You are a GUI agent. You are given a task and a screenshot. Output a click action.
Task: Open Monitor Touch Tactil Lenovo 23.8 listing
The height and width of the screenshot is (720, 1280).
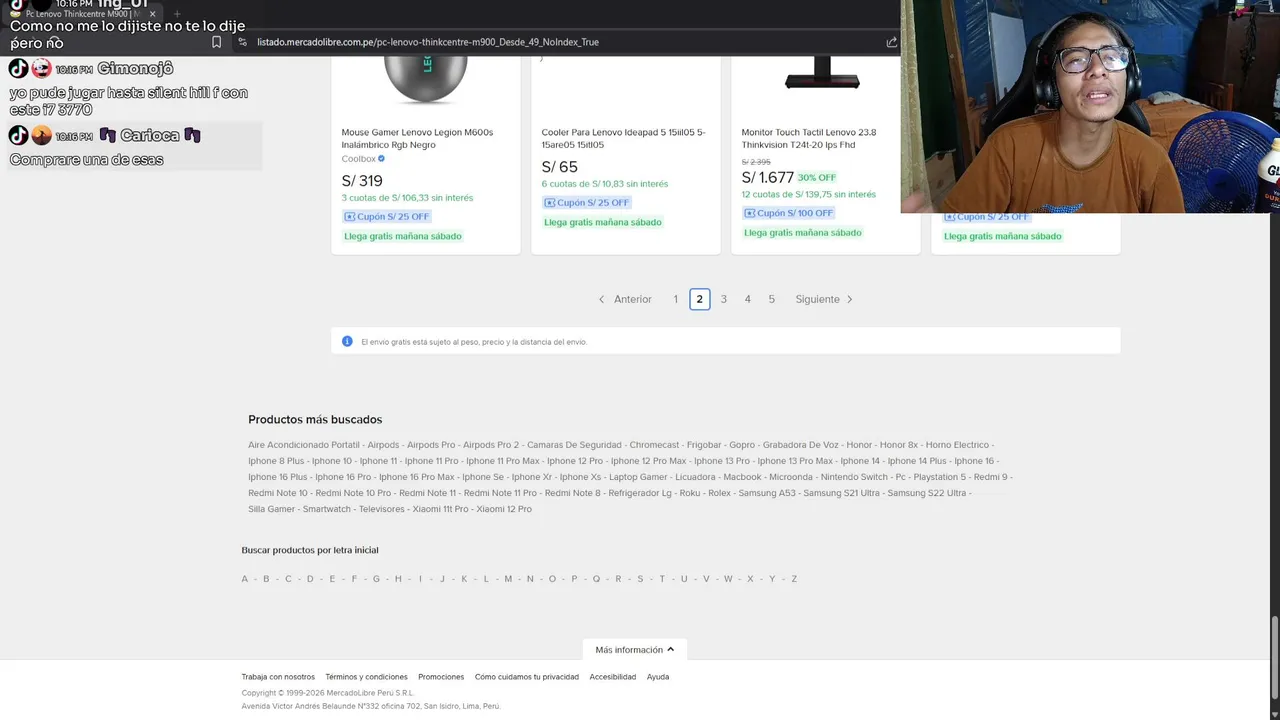coord(808,138)
